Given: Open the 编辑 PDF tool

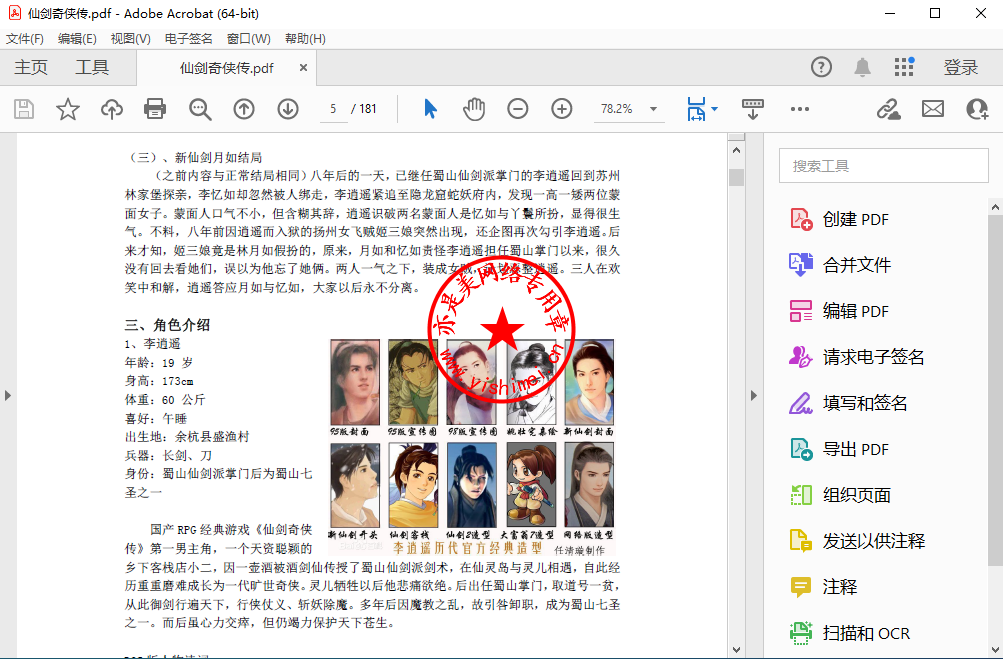Looking at the screenshot, I should click(x=855, y=311).
